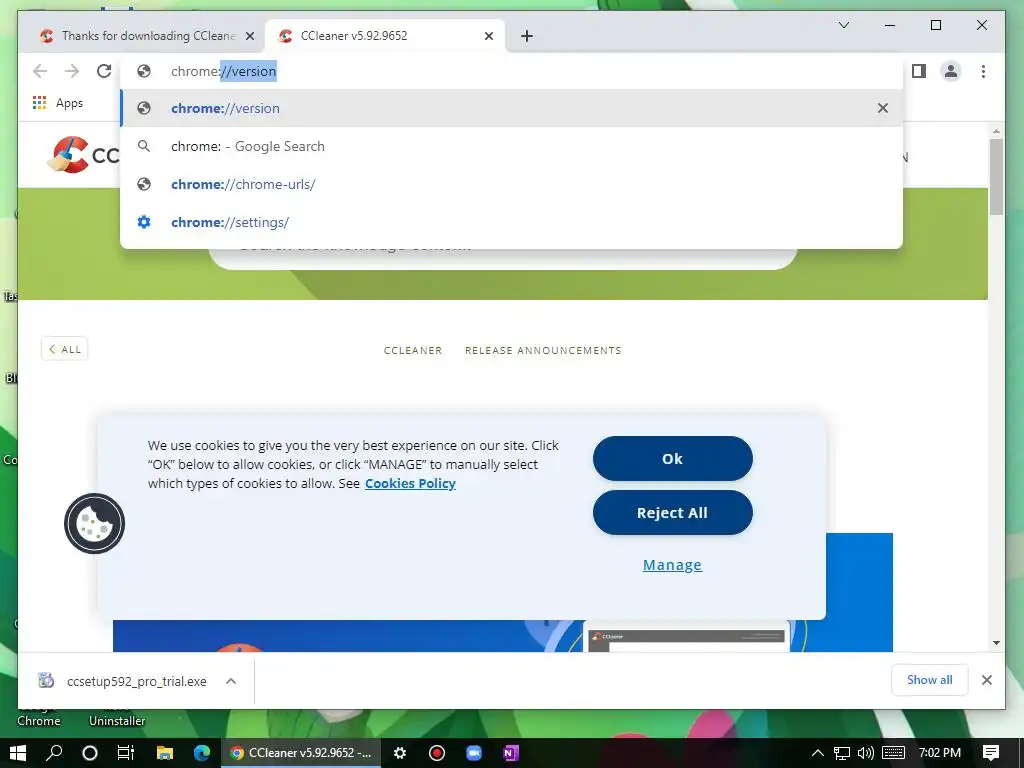This screenshot has height=768, width=1024.
Task: Reload the page with the refresh icon
Action: pyautogui.click(x=104, y=71)
